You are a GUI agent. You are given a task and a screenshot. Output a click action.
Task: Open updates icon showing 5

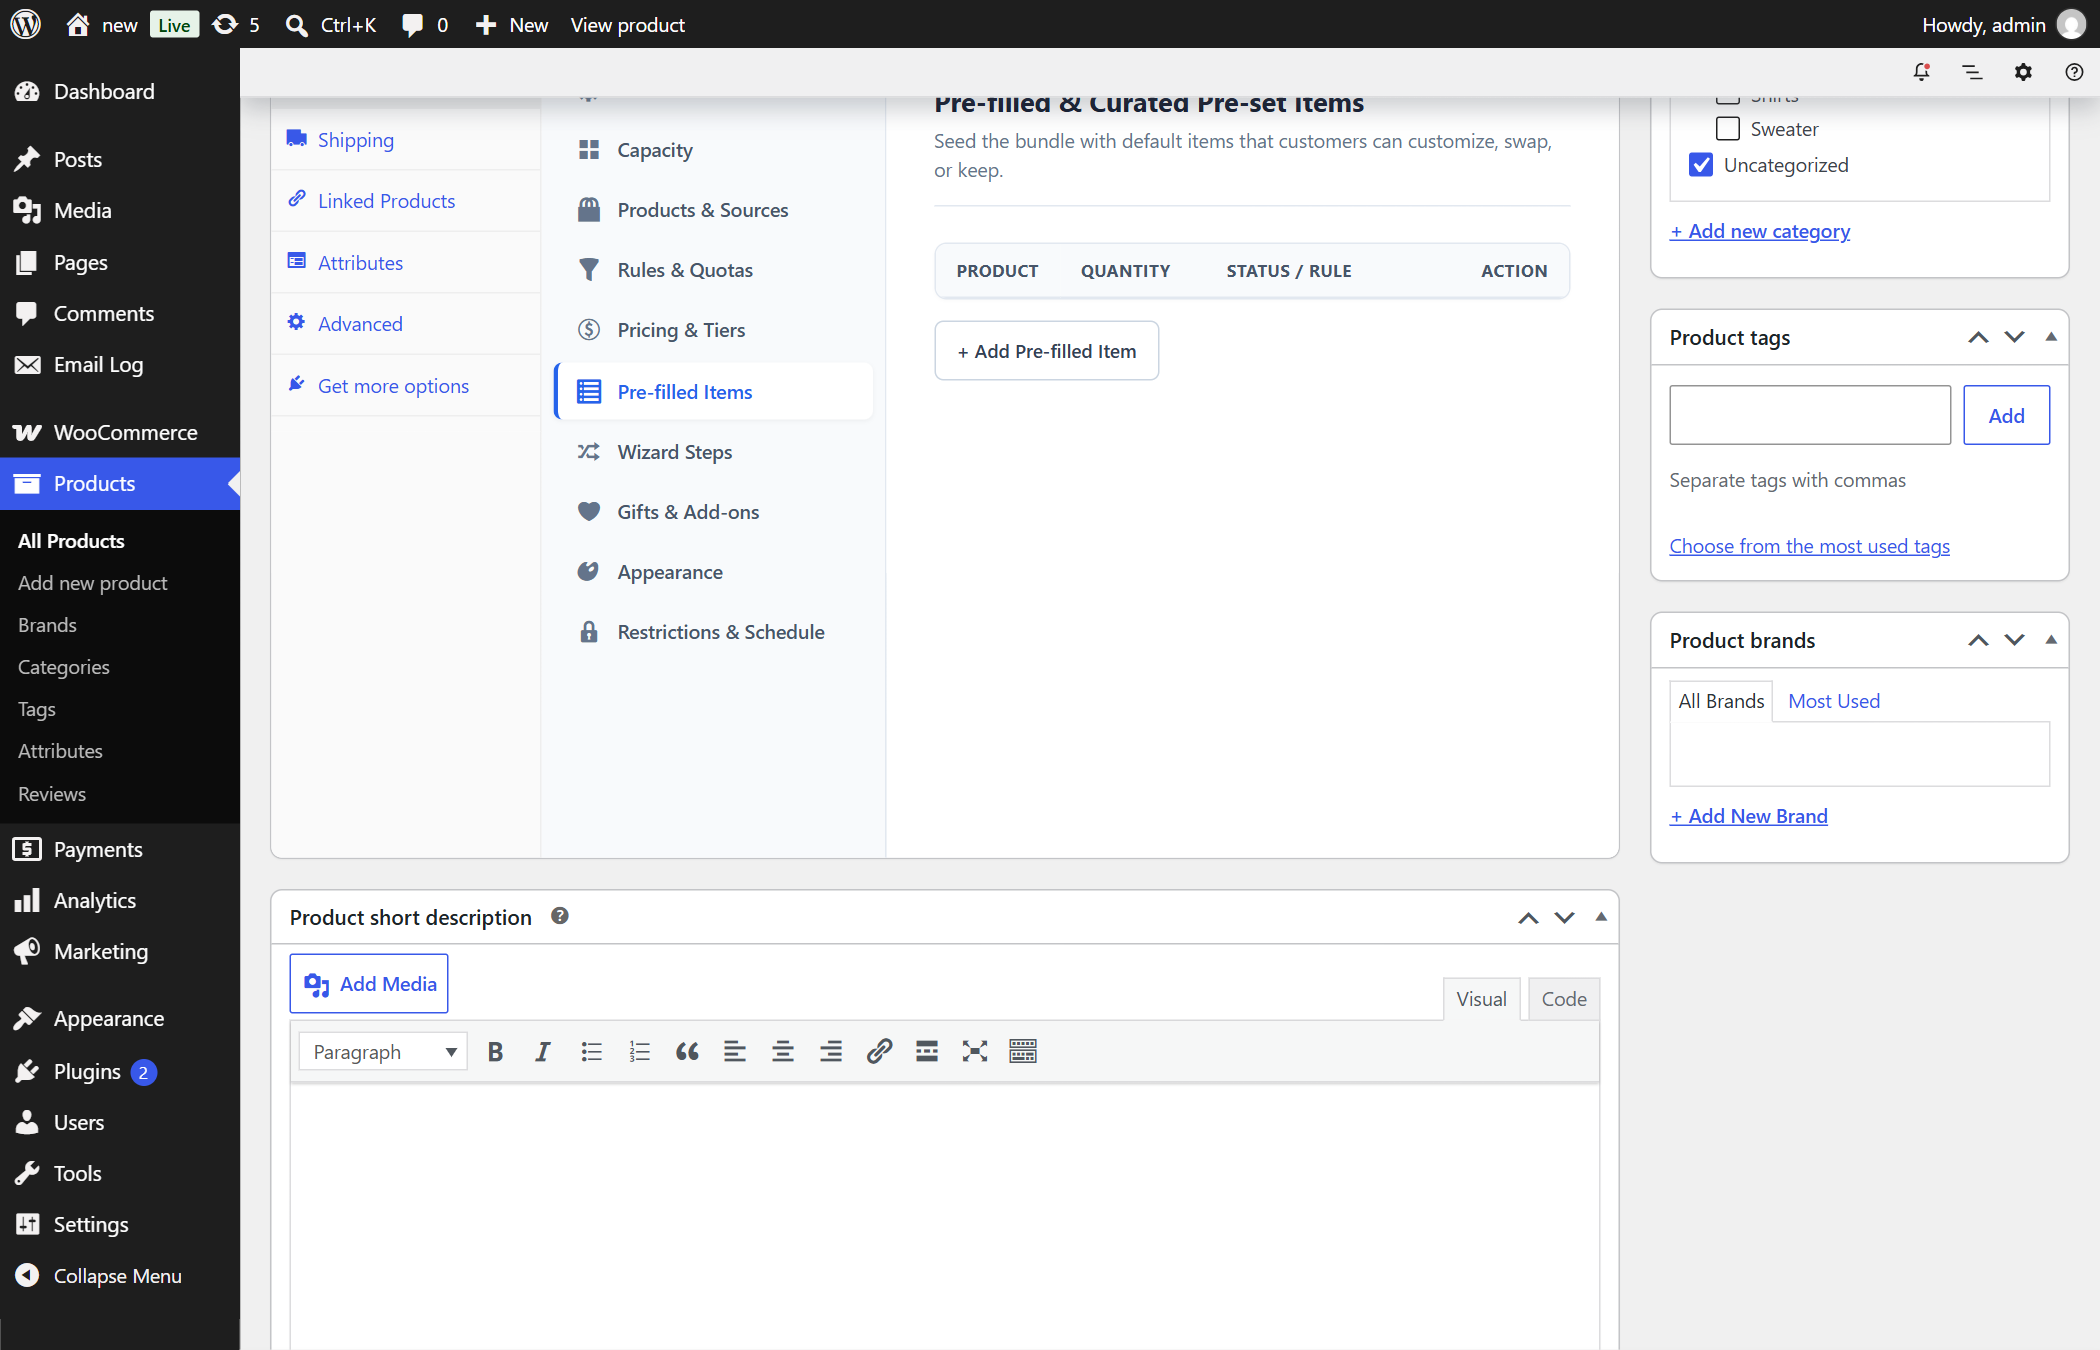pyautogui.click(x=237, y=24)
